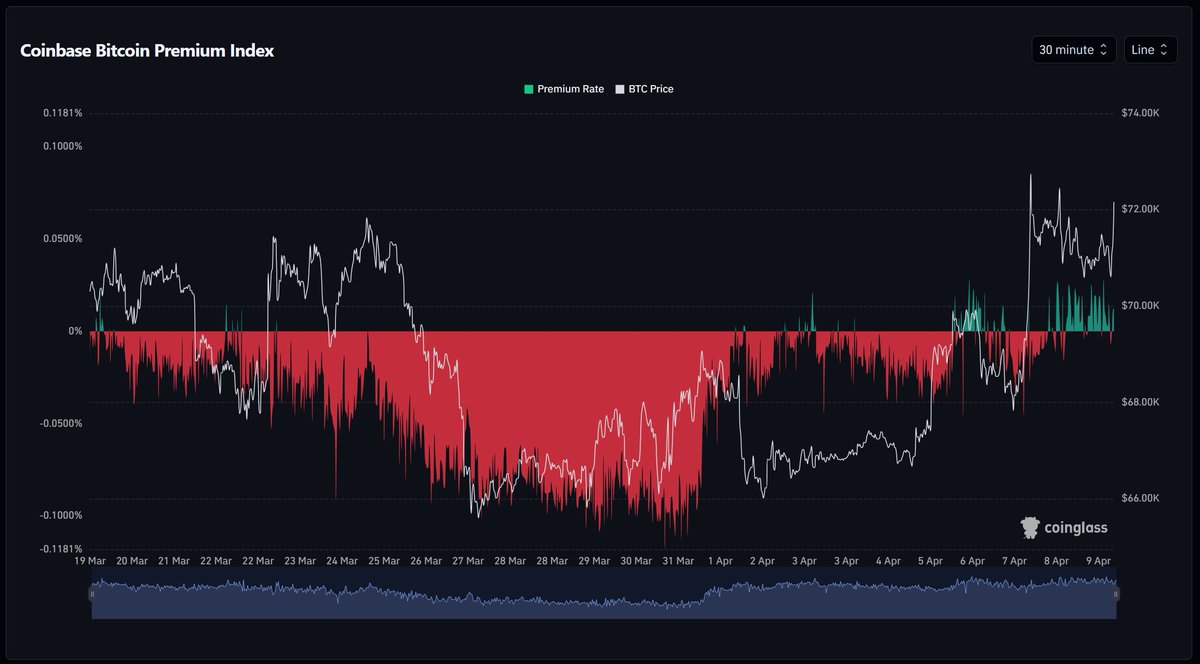
Task: Click the 1 Apr date label
Action: (720, 561)
